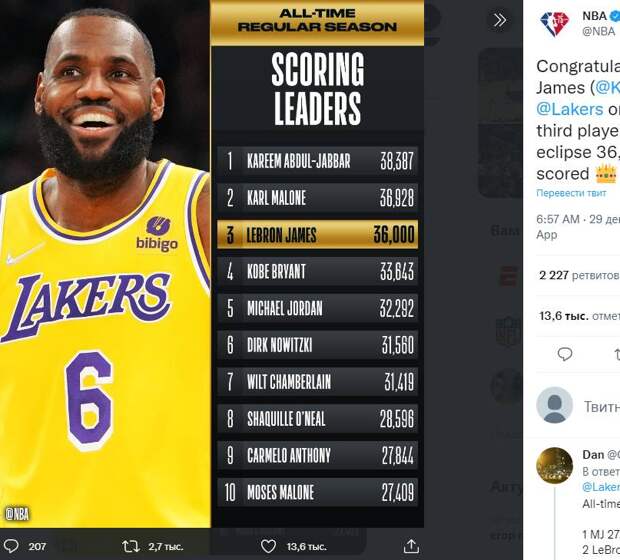Open the NBA logo profile avatar
Screen dimensions: 620x560
click(x=554, y=23)
